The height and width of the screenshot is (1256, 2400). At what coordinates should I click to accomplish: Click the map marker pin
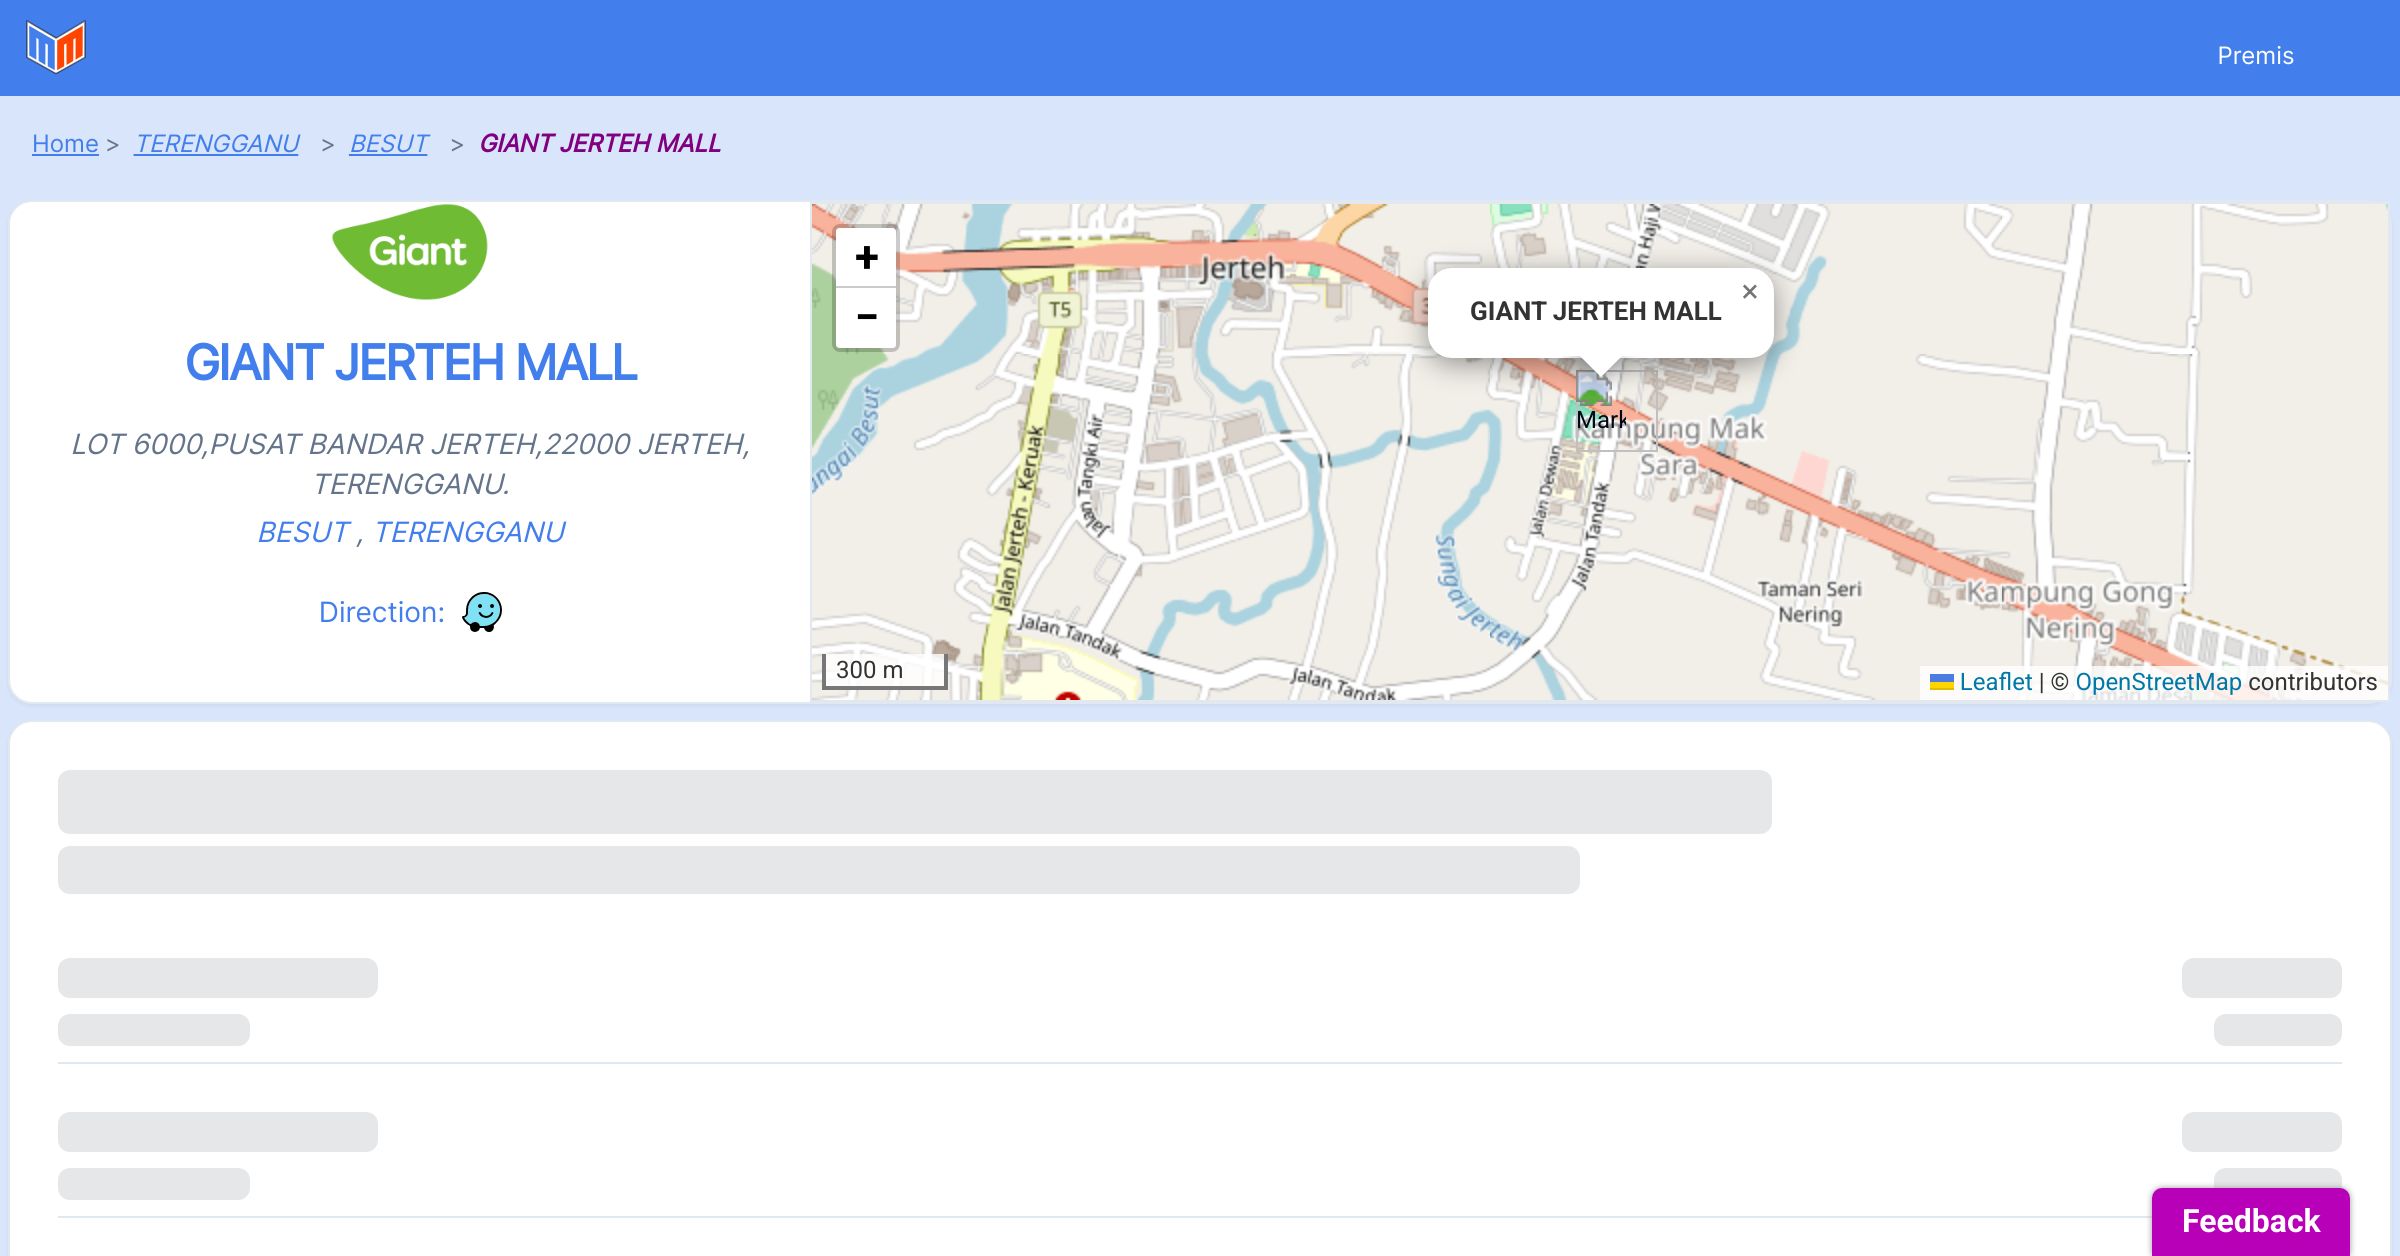[x=1594, y=392]
